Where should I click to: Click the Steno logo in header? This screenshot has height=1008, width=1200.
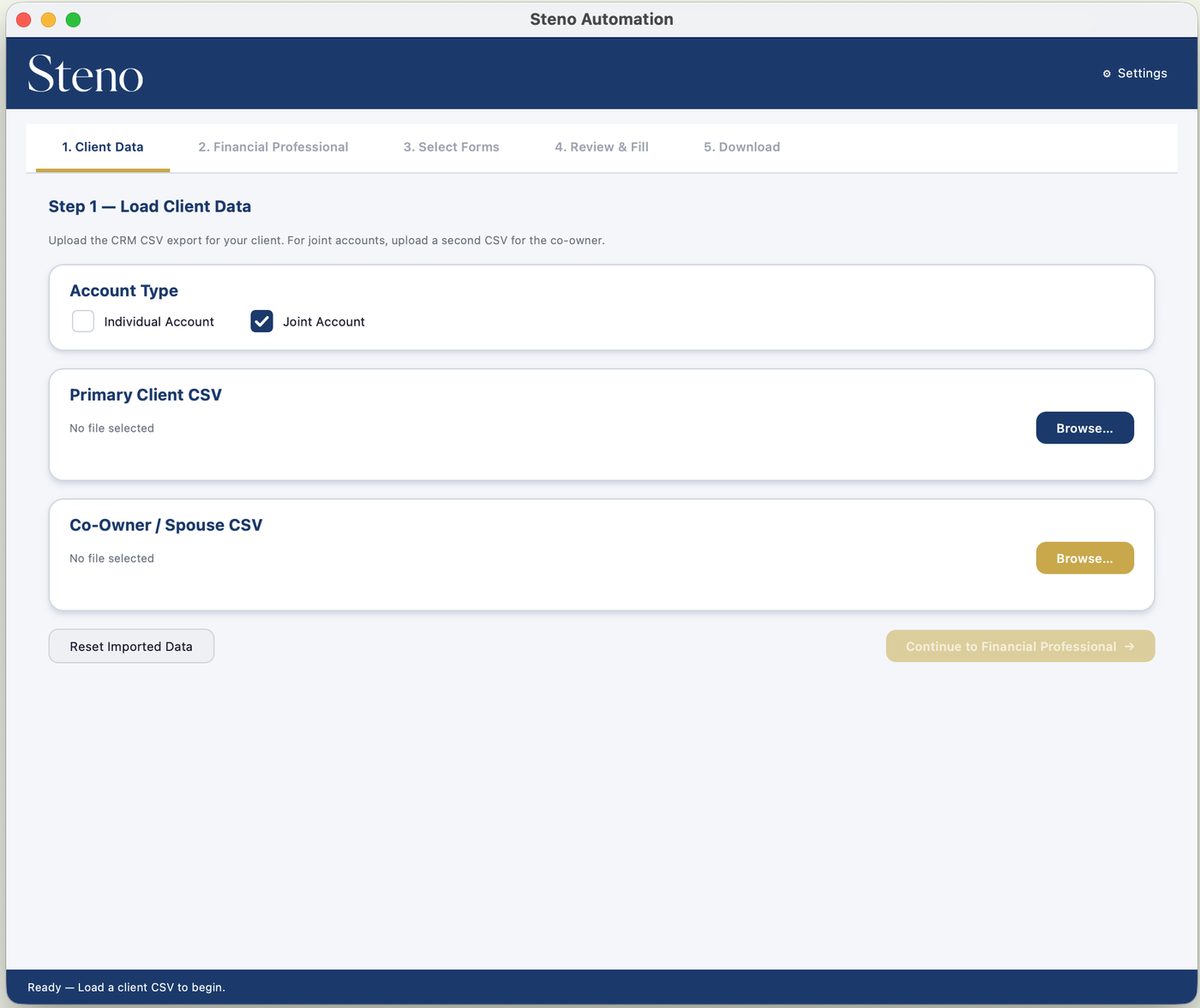[x=85, y=74]
